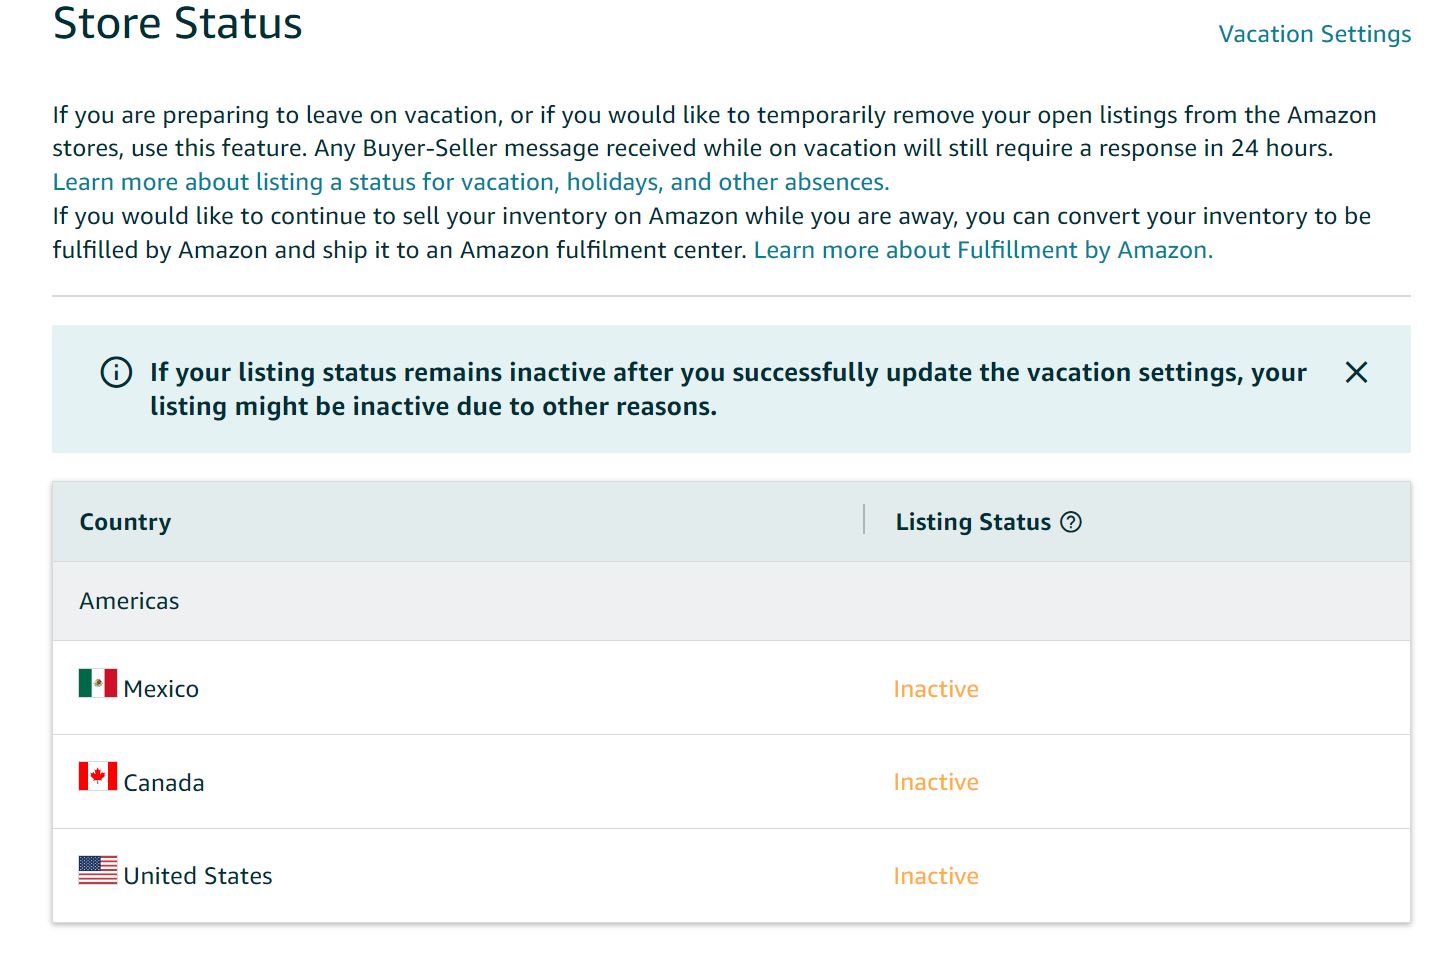Open the Vacation Settings link
Image resolution: width=1439 pixels, height=953 pixels.
point(1314,34)
